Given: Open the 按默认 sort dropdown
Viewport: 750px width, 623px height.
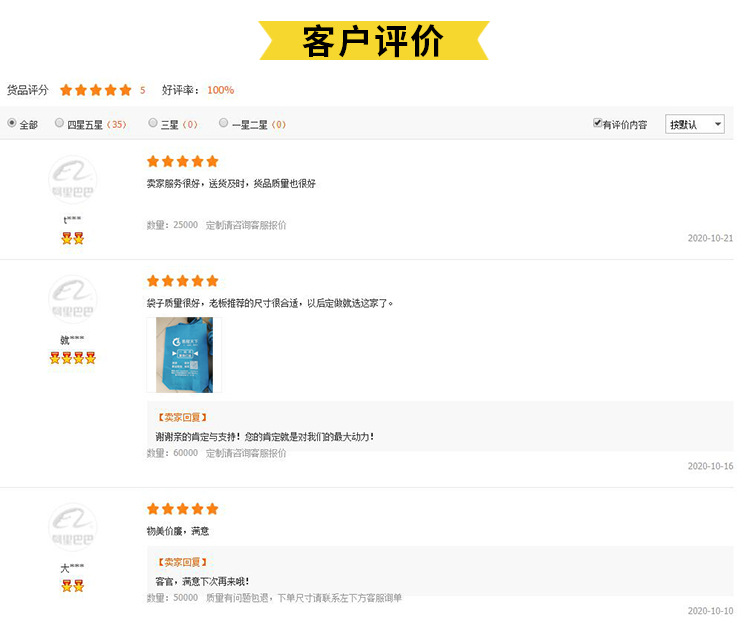Looking at the screenshot, I should pyautogui.click(x=695, y=124).
